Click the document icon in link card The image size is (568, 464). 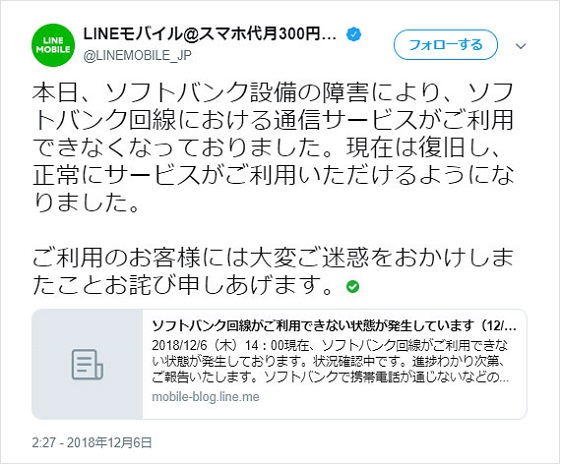pos(87,364)
